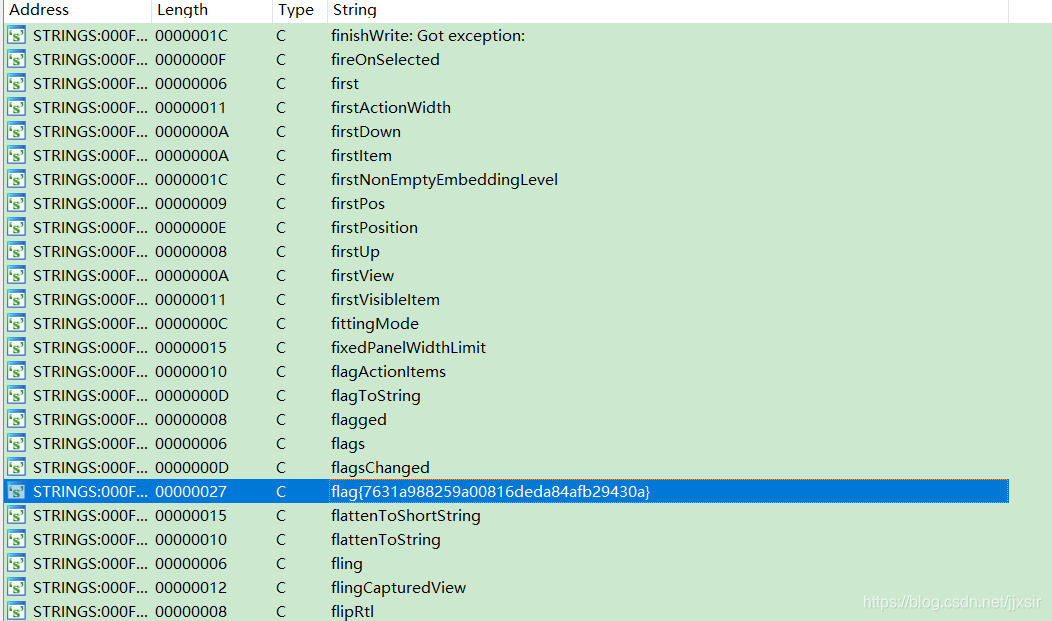
Task: Click the 's' icon beside firstActionWidth
Action: click(x=17, y=107)
